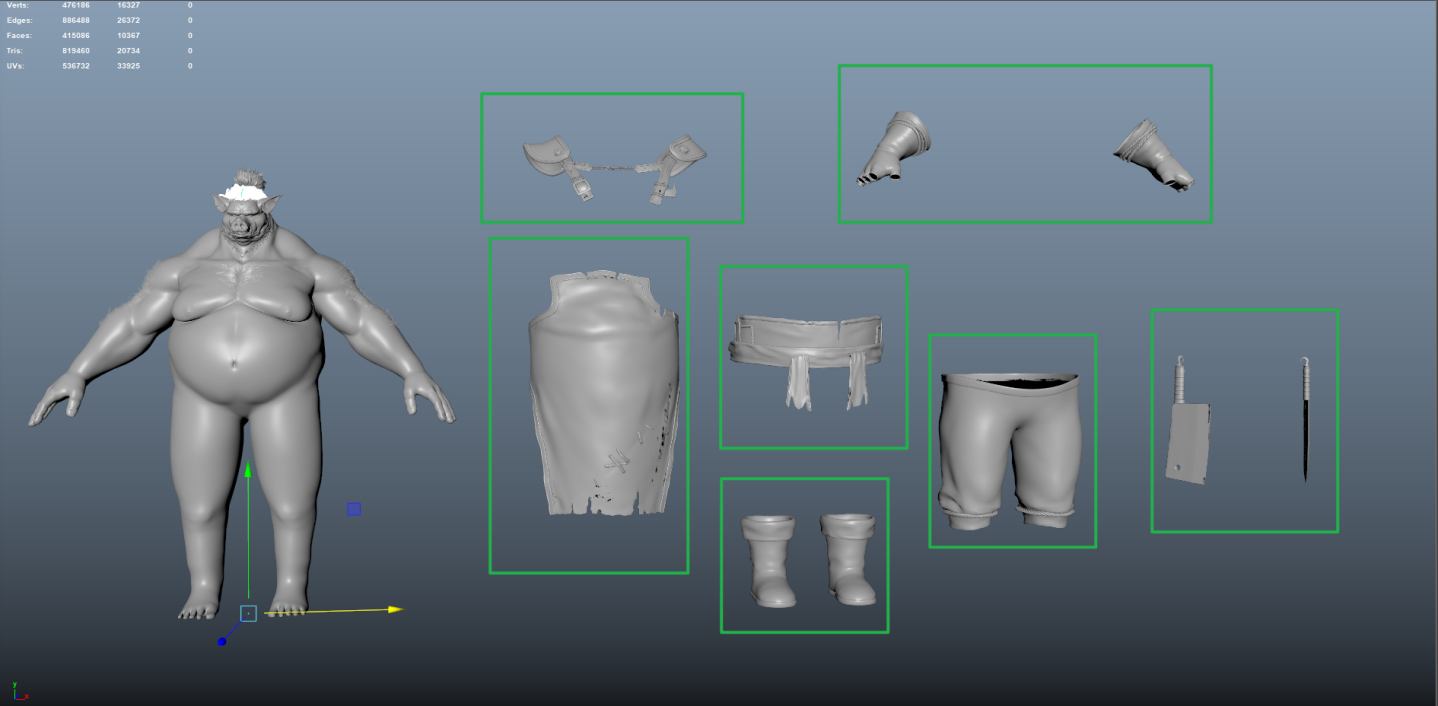This screenshot has height=706, width=1438.
Task: Select the shoulder pad harness mesh
Action: (x=612, y=165)
